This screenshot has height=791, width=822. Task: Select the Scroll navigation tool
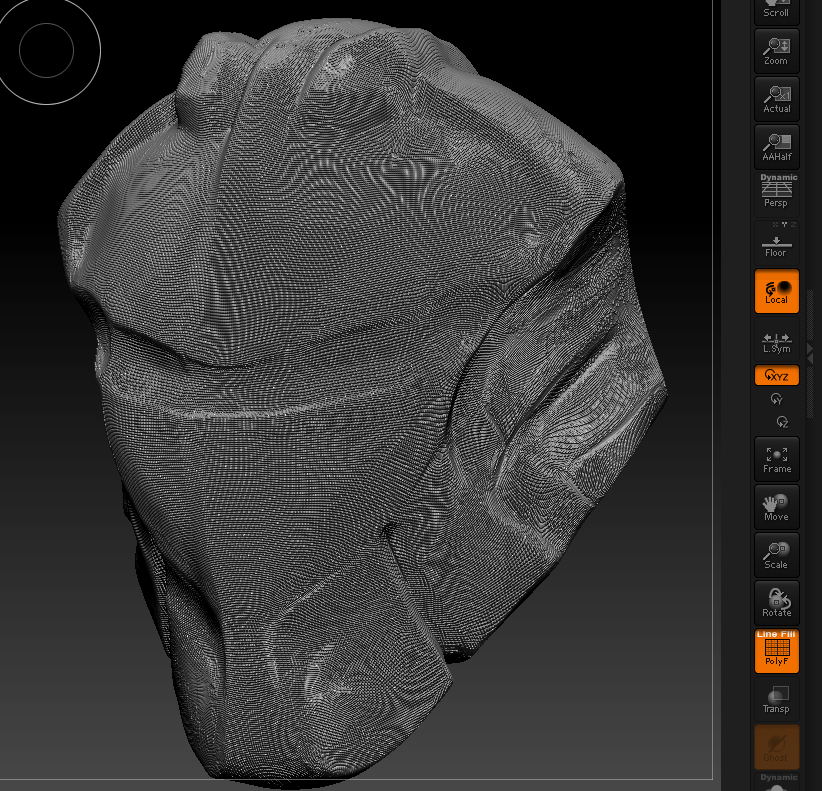point(776,8)
